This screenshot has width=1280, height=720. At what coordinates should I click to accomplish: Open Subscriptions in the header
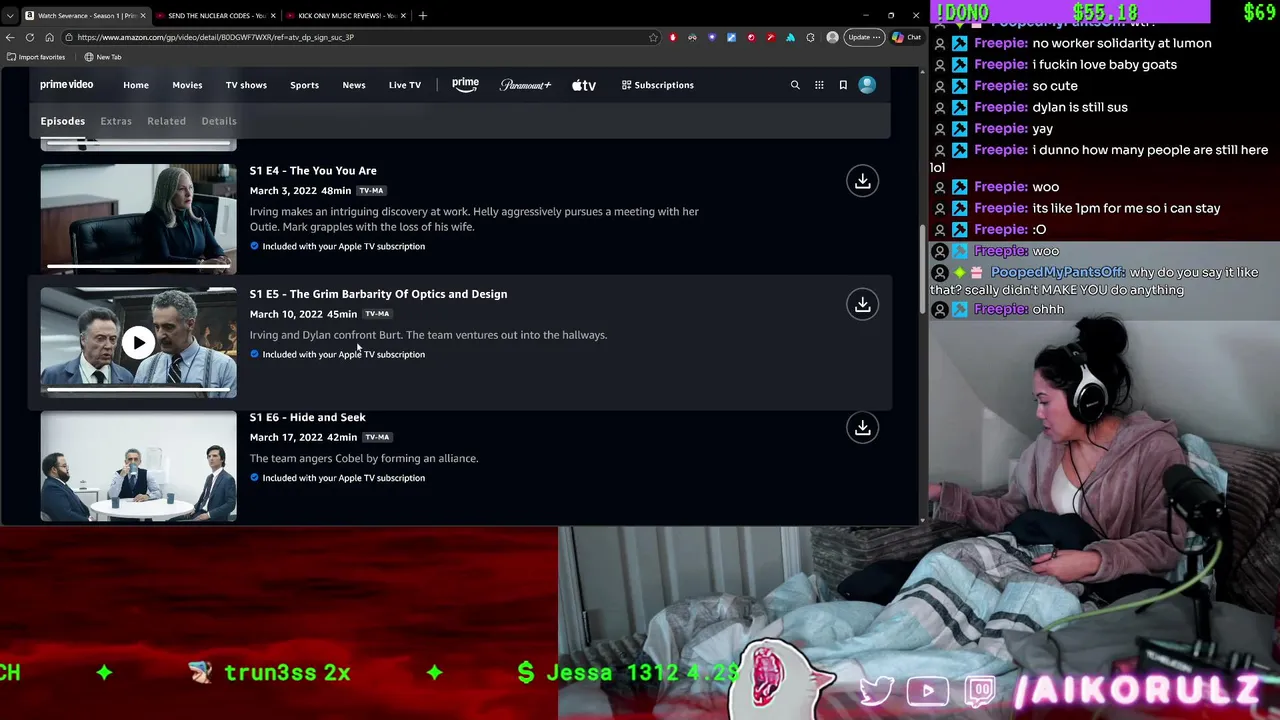657,85
